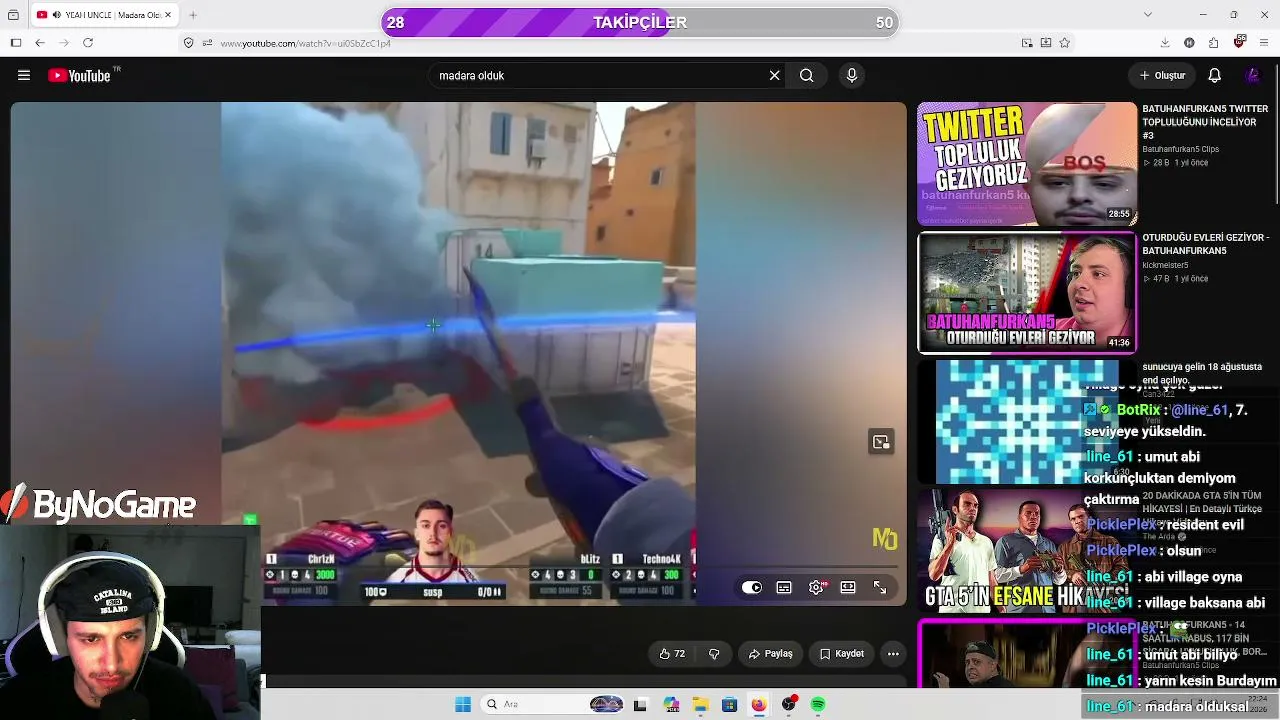Open the video player settings gear
Image resolution: width=1280 pixels, height=720 pixels.
coord(817,588)
